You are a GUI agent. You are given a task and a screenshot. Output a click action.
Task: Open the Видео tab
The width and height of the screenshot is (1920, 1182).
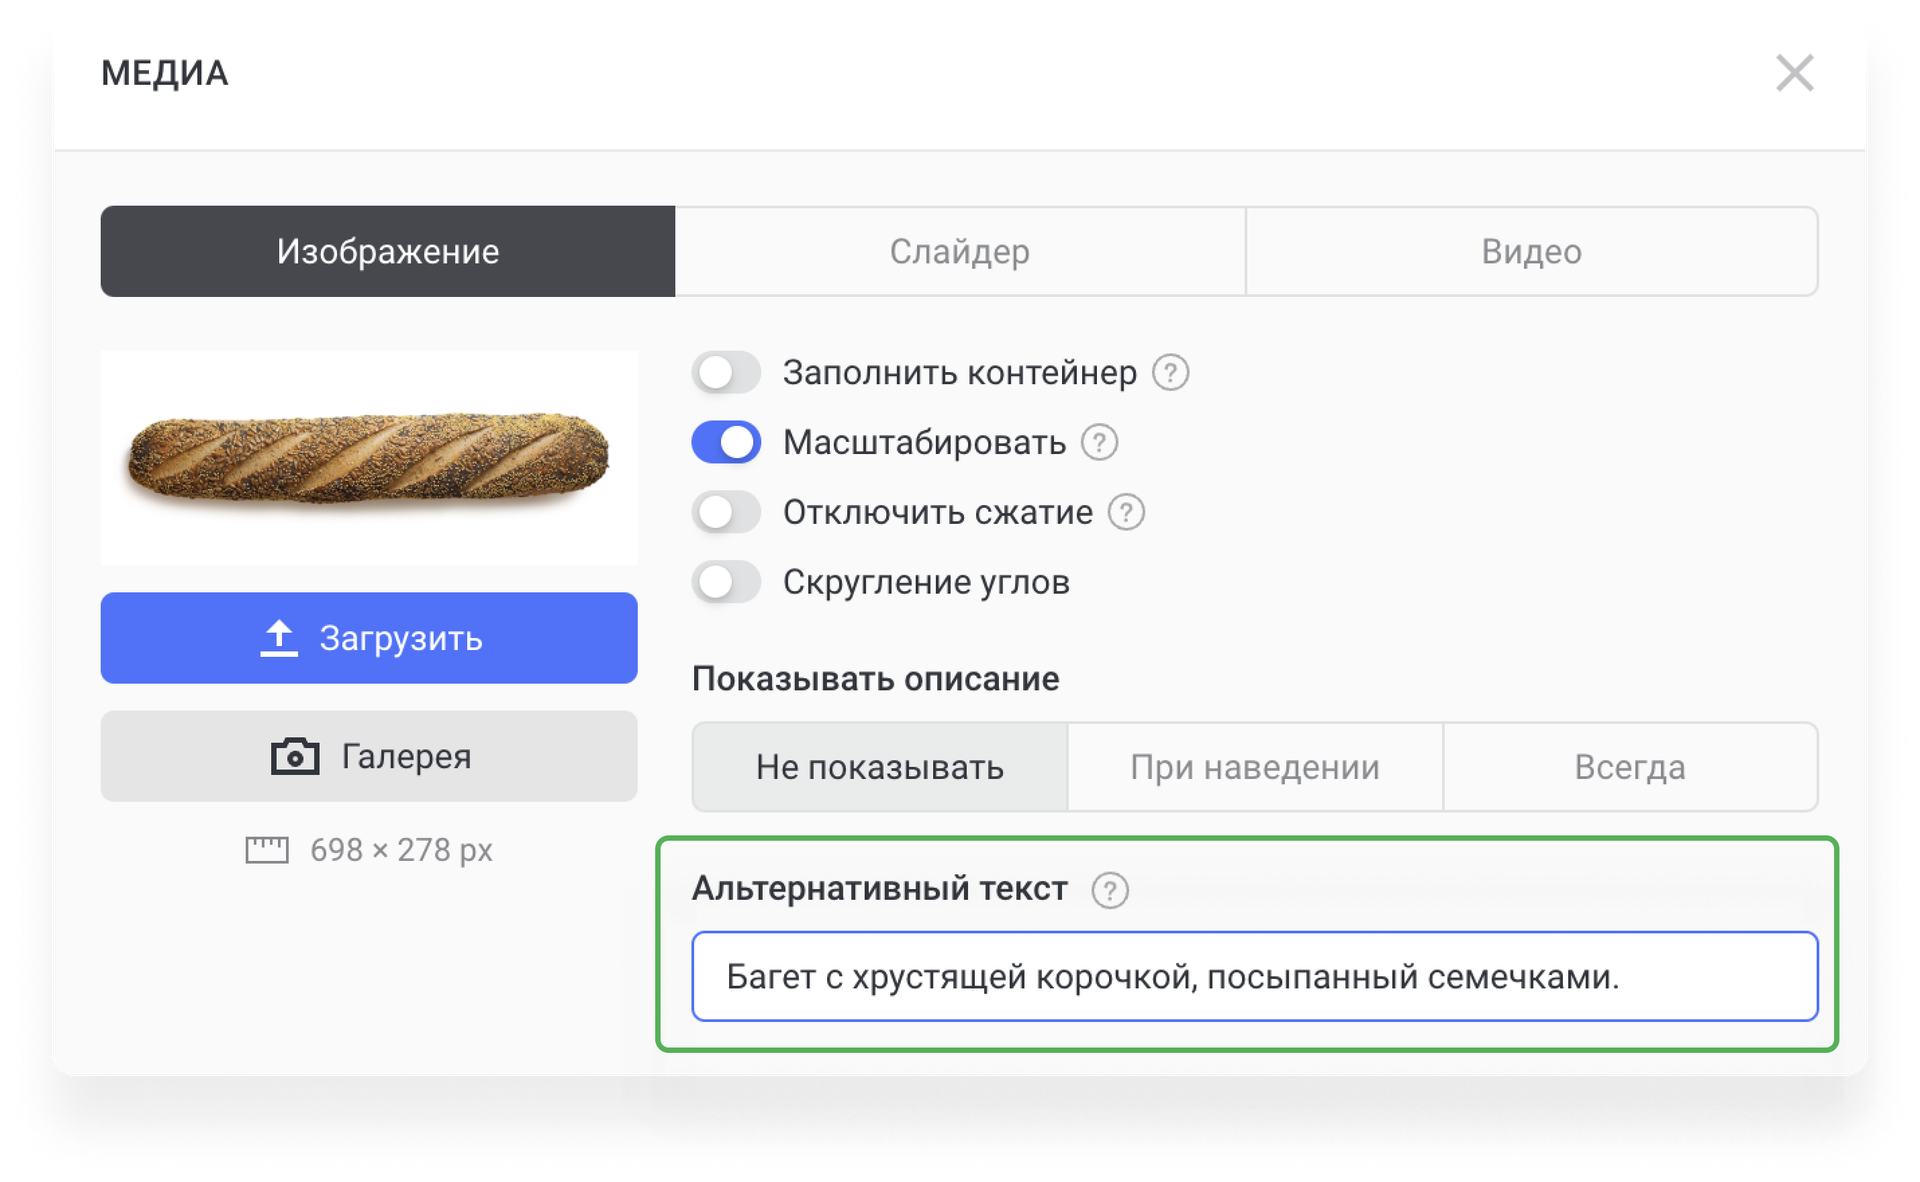[x=1531, y=251]
